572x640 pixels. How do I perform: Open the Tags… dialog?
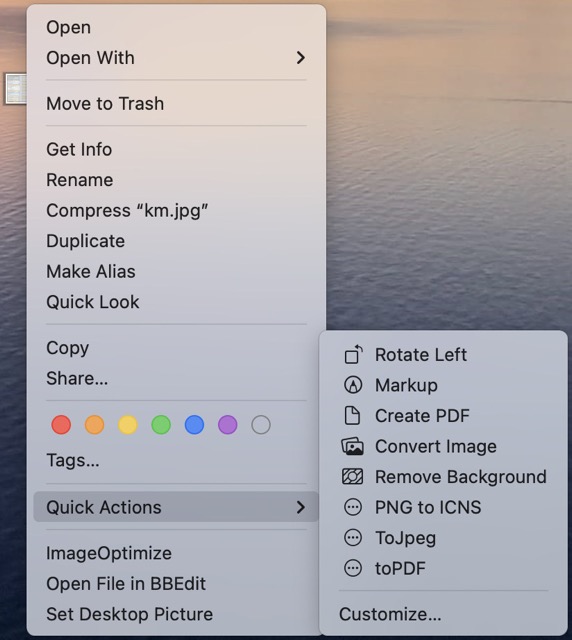[x=73, y=460]
